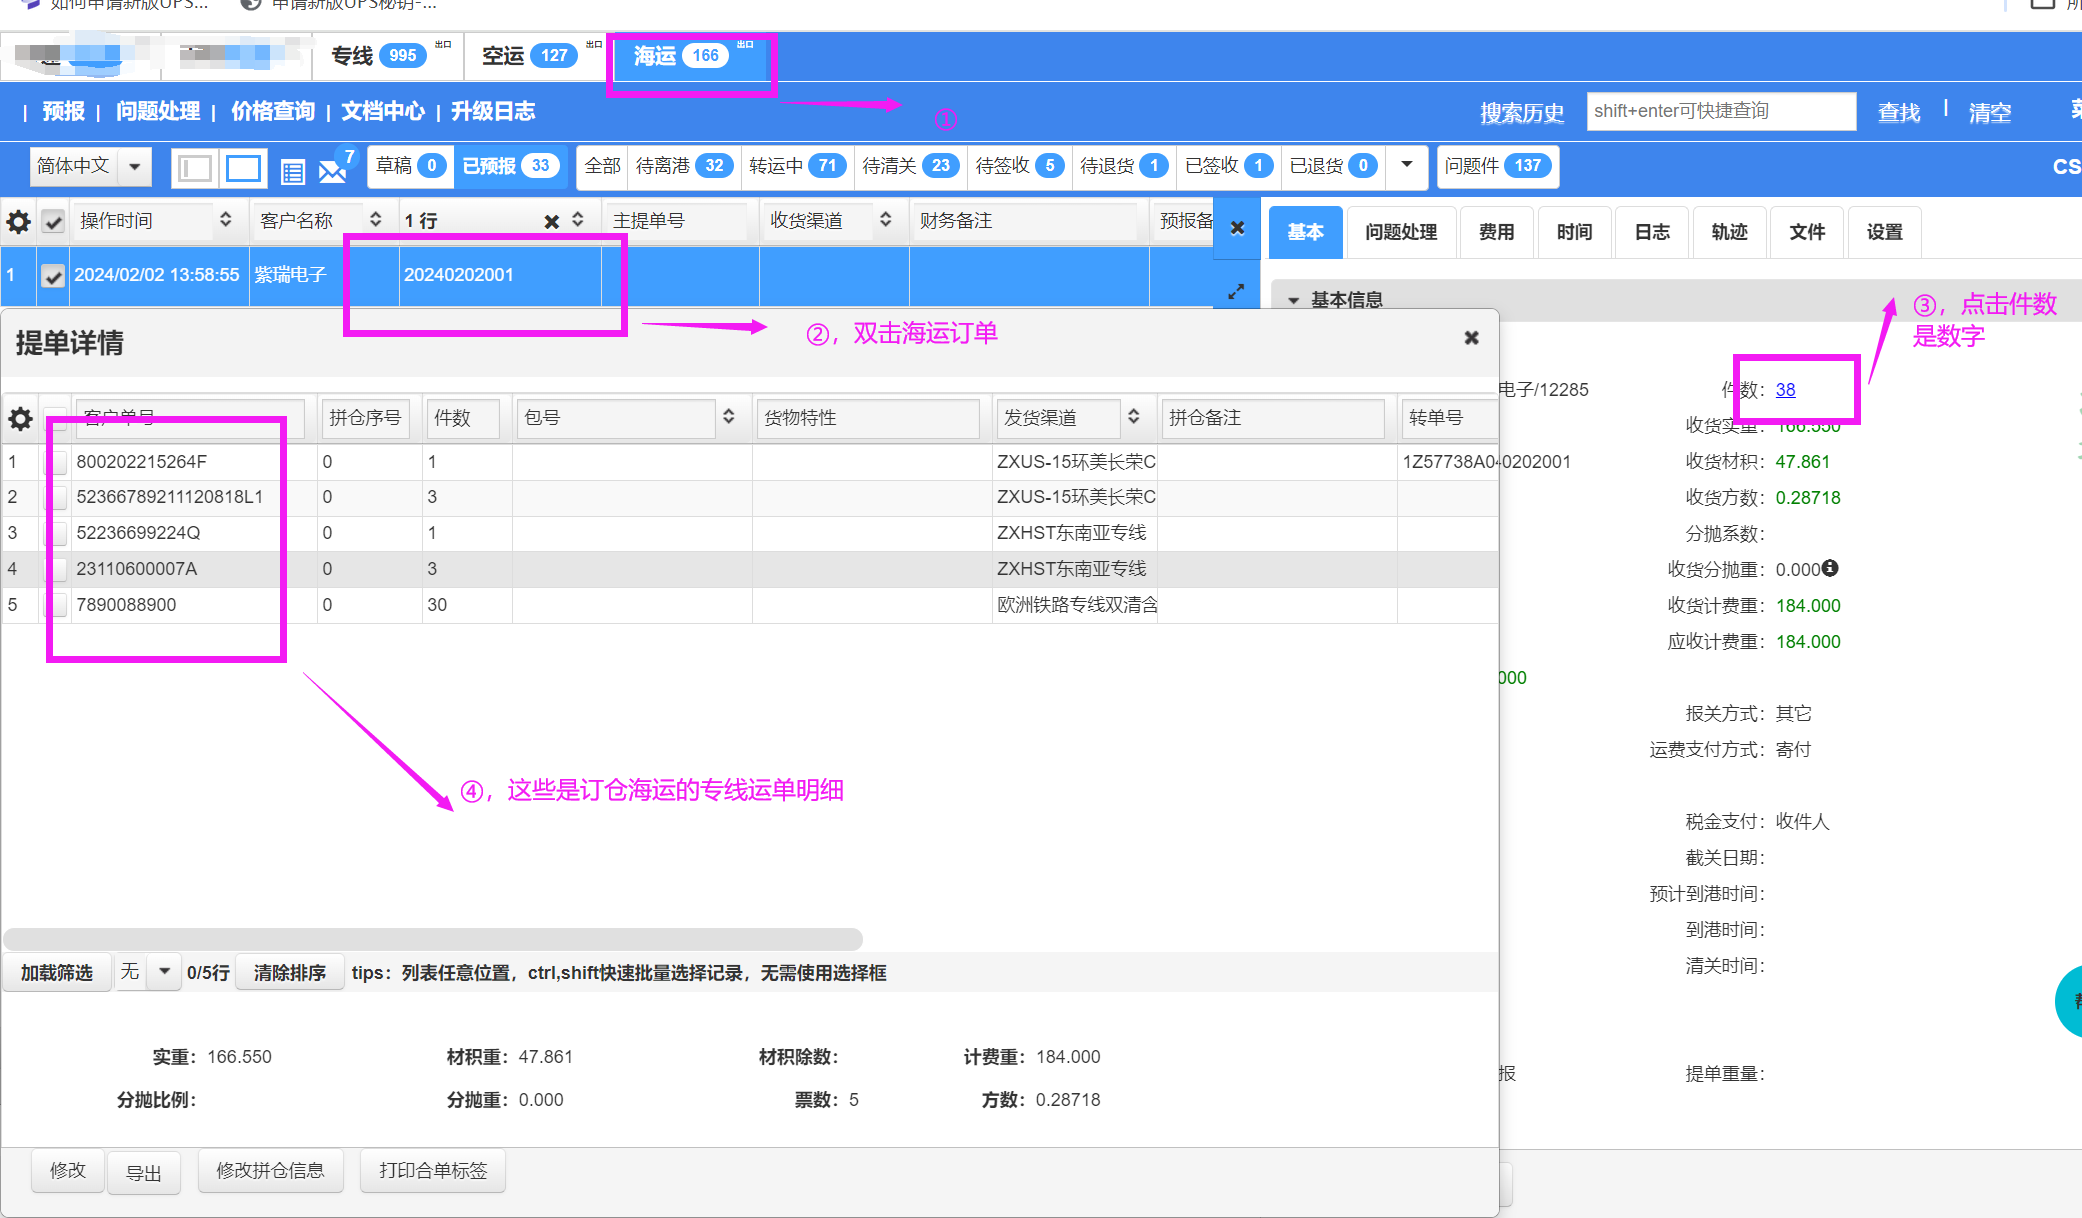
Task: Click the shift+enter quick search field
Action: click(1720, 111)
